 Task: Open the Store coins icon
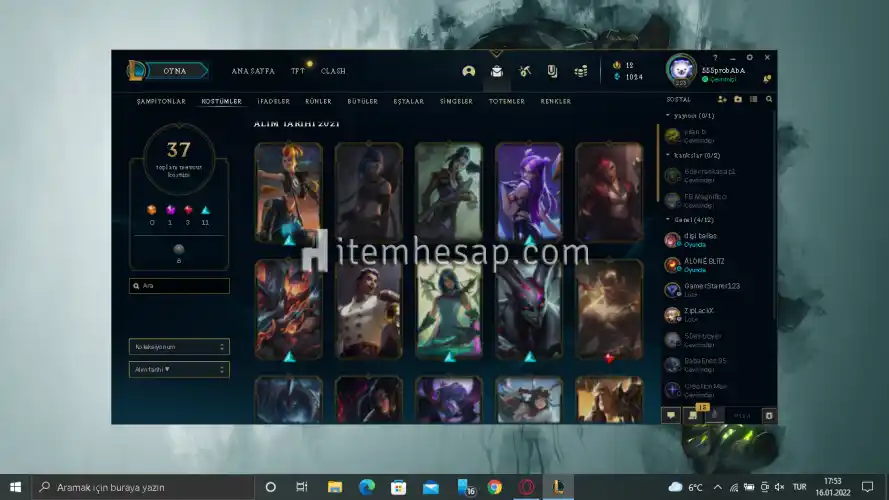pyautogui.click(x=580, y=71)
